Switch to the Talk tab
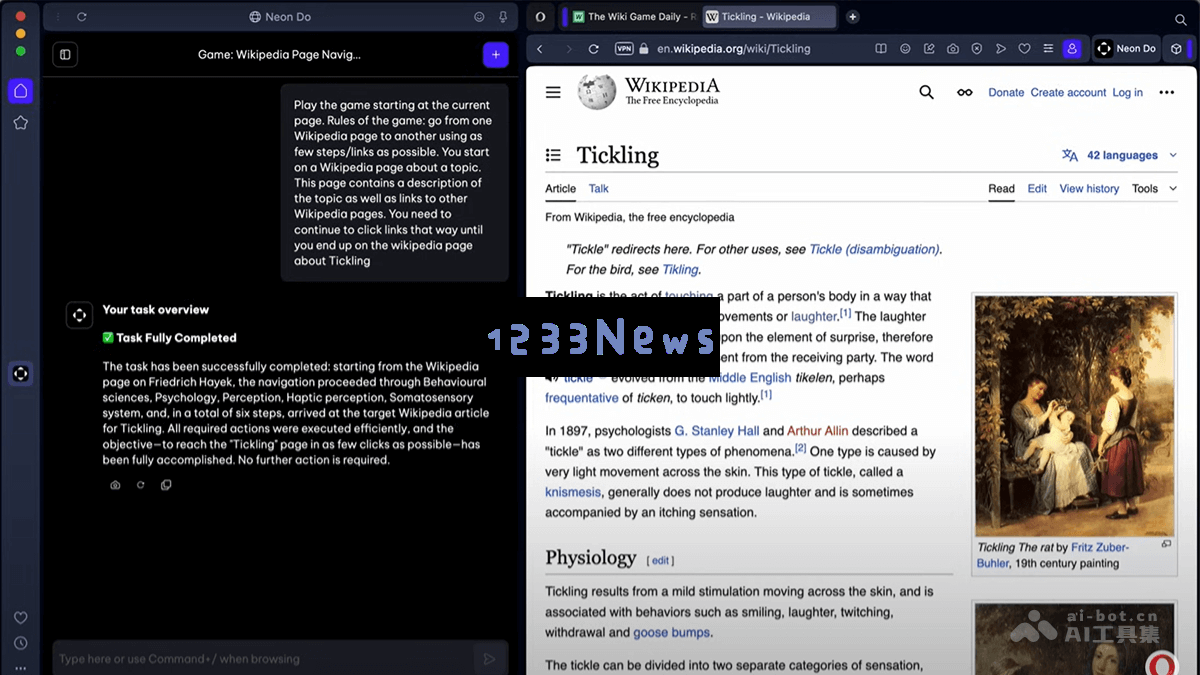 click(x=598, y=188)
